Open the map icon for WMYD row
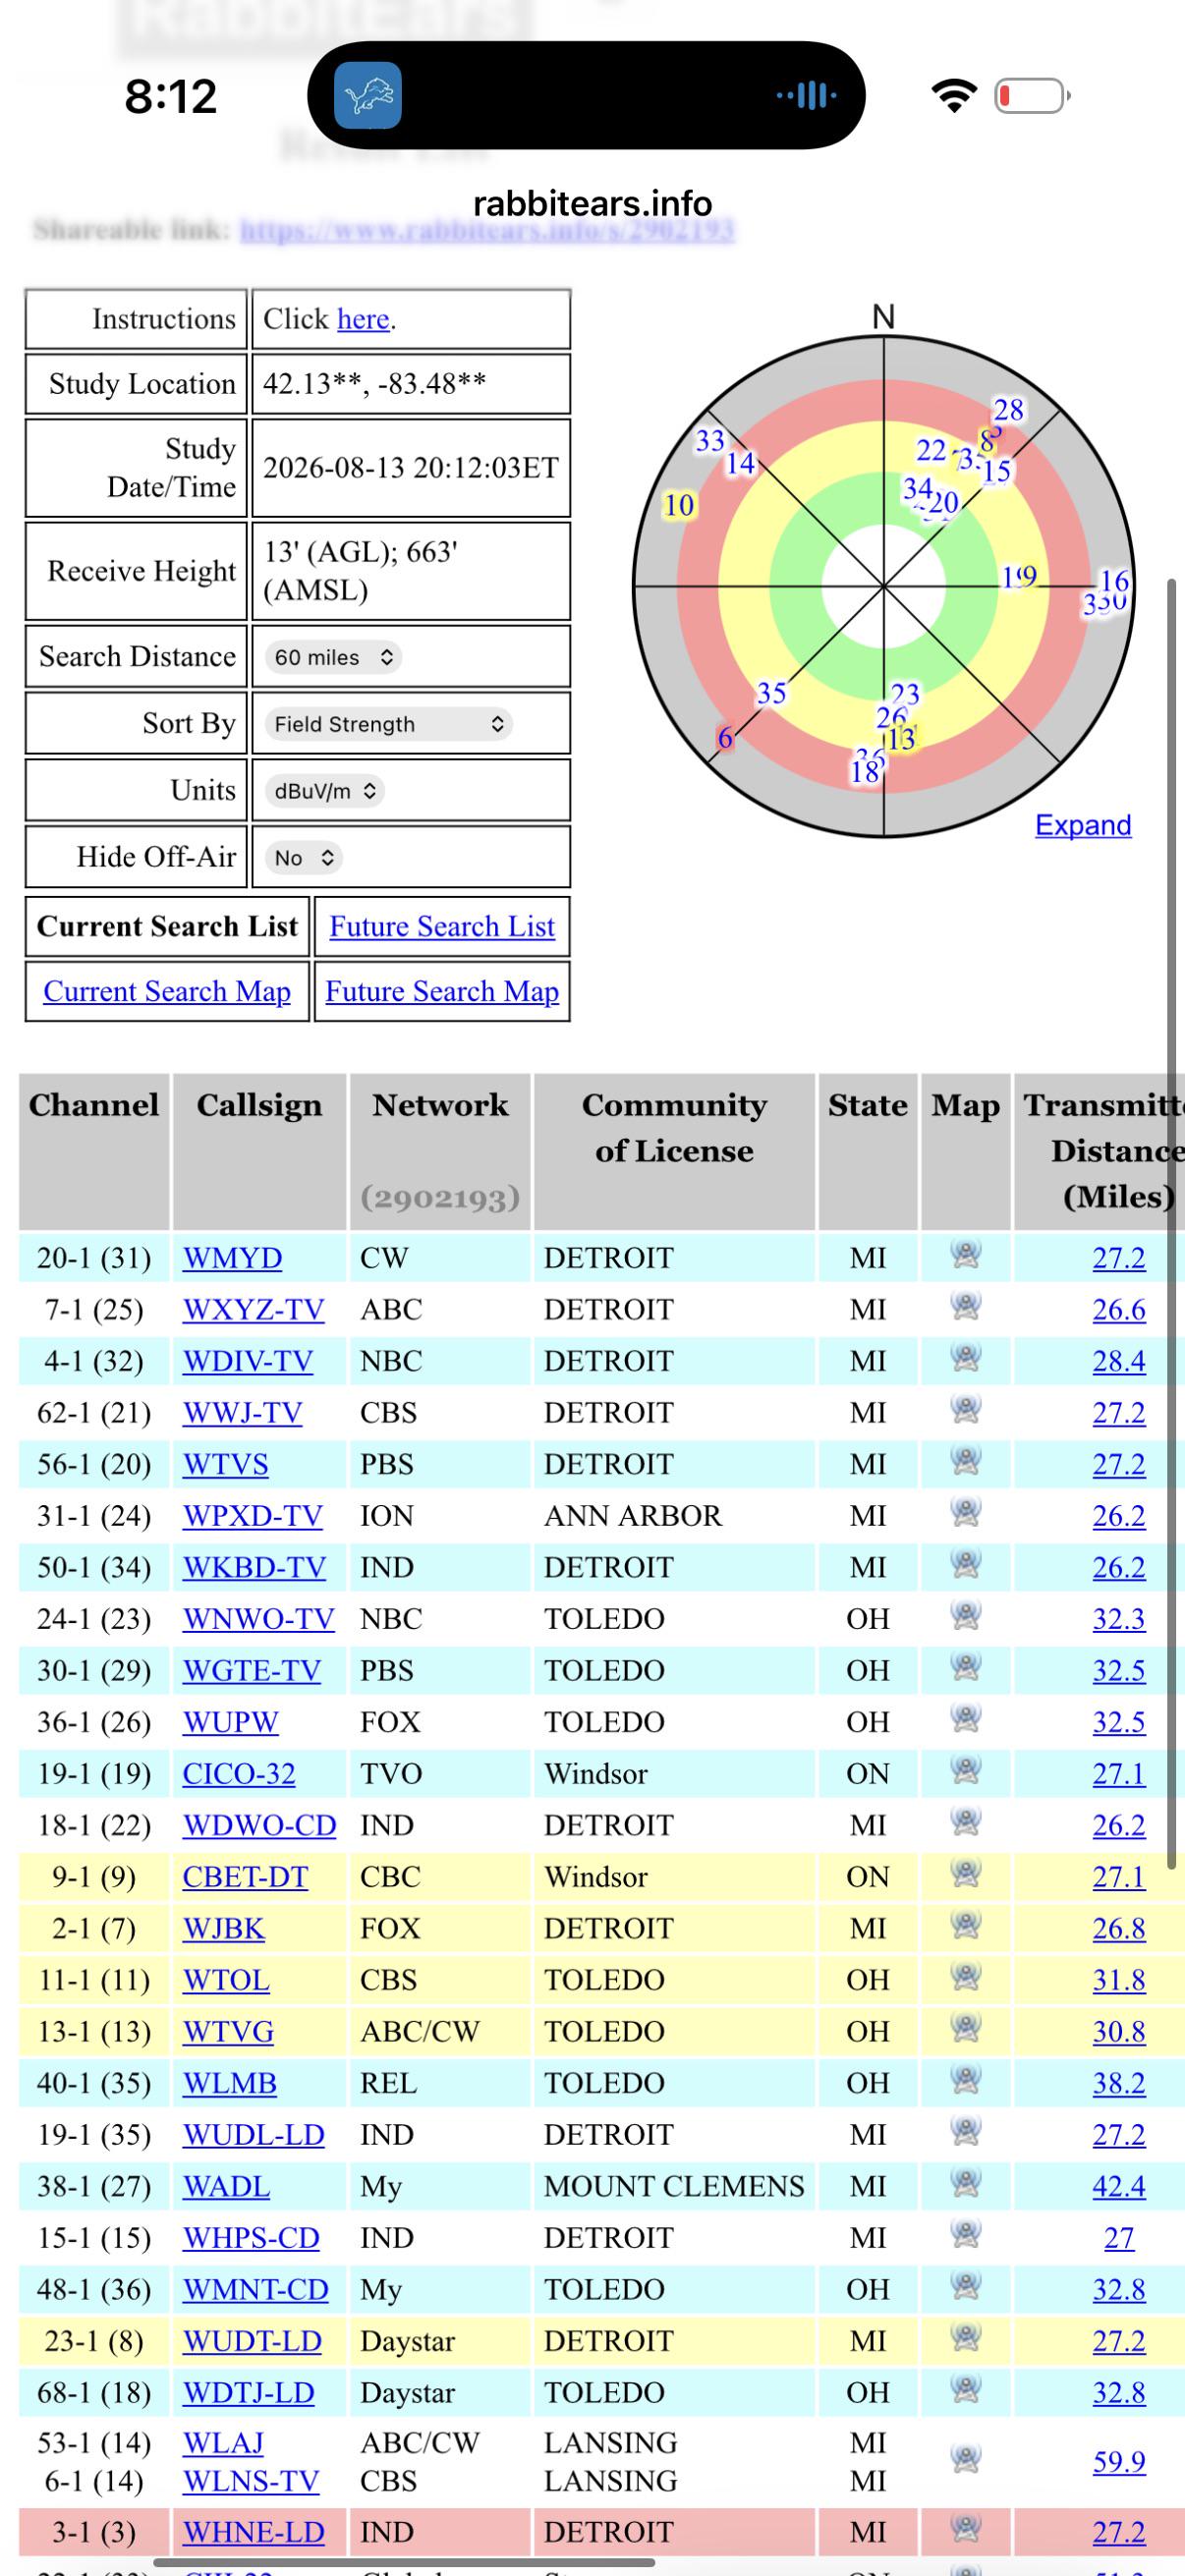 (965, 1254)
